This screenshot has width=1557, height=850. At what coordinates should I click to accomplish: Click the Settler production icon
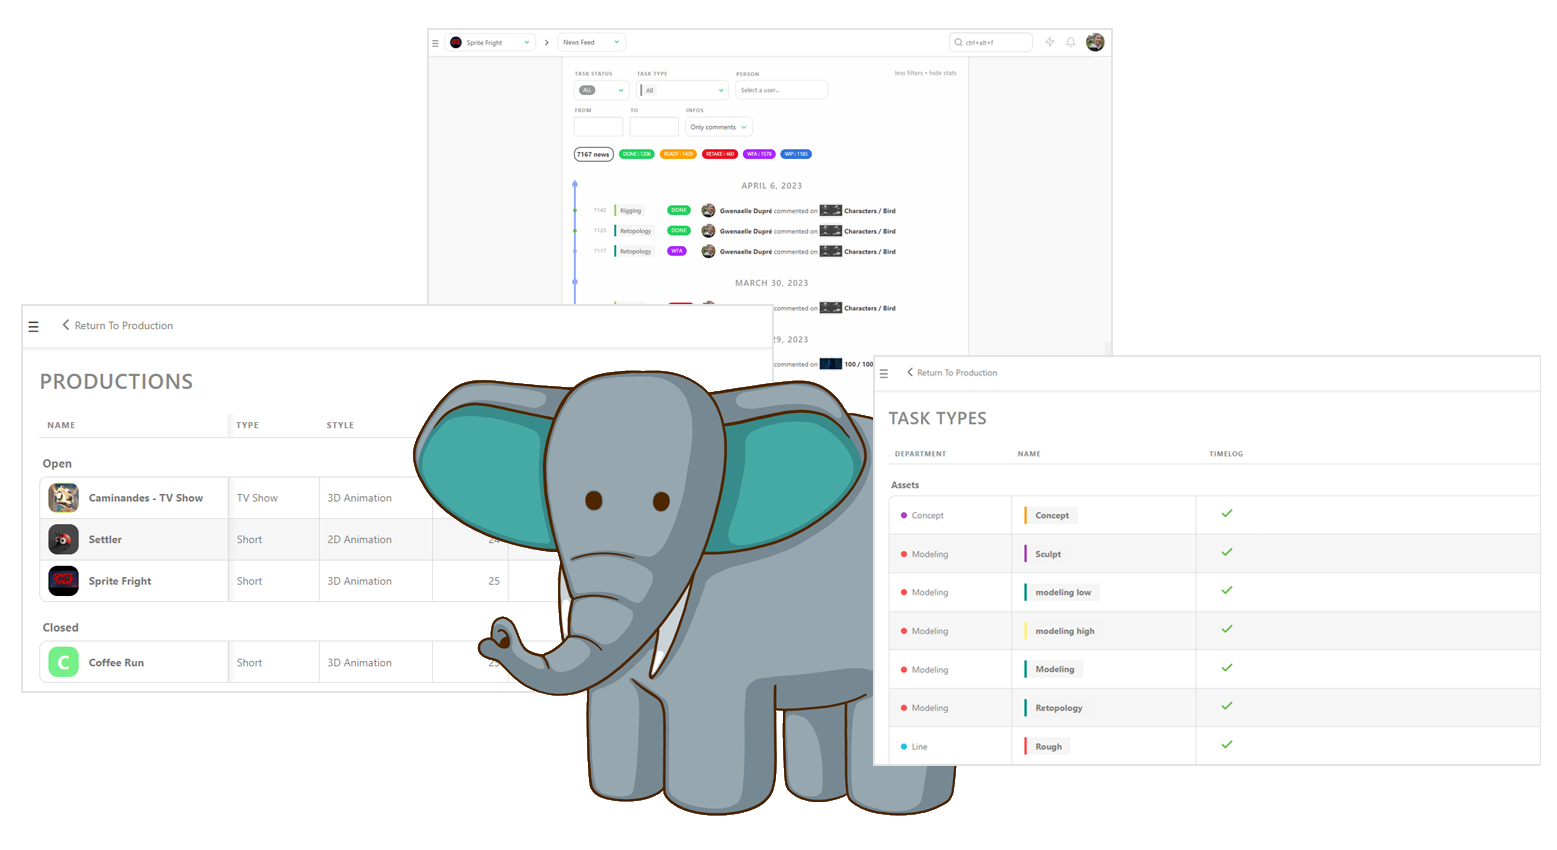click(63, 540)
